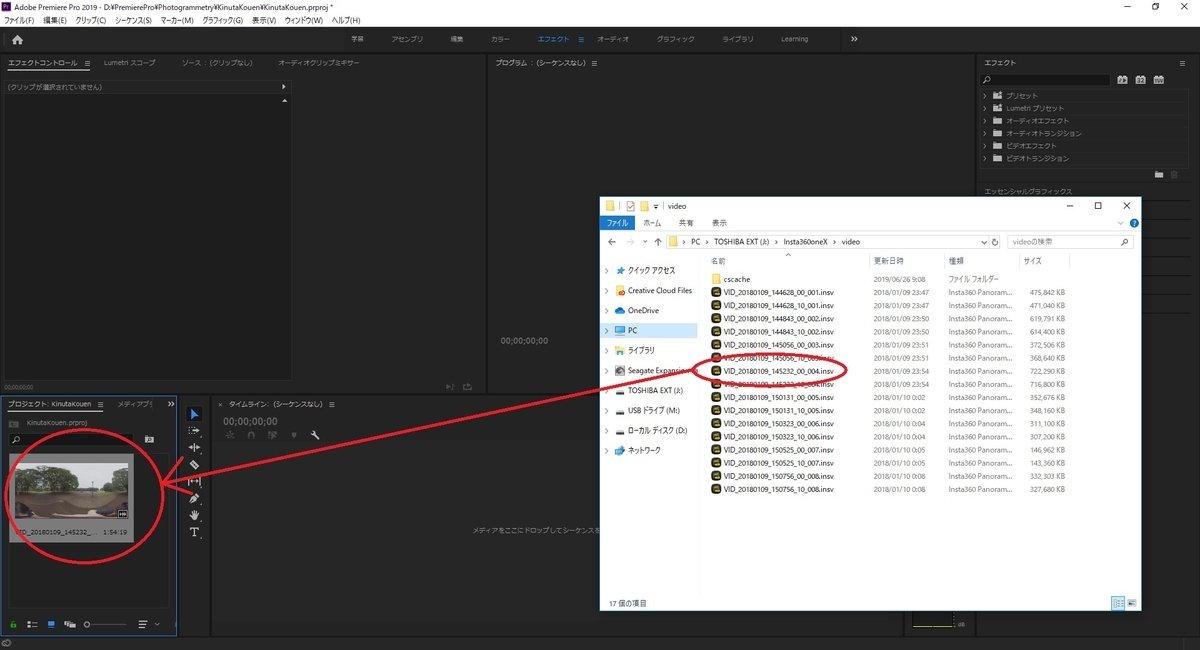This screenshot has height=650, width=1200.
Task: Click the YUV effects filter icon
Action: [1158, 80]
